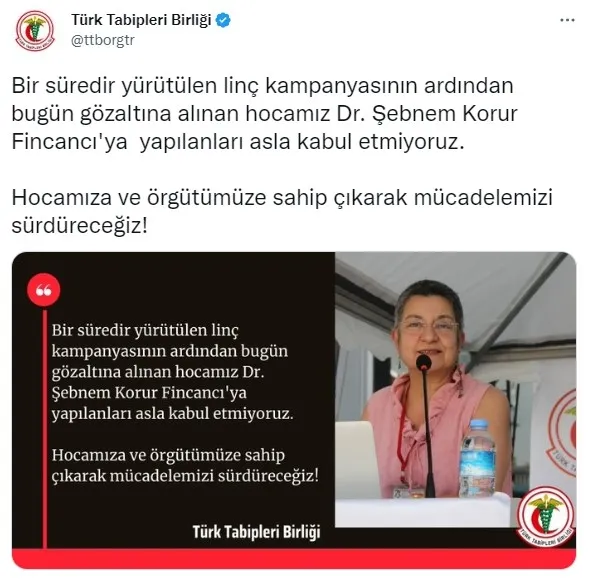Click the partial TTB banner logo behind speaker
Viewport: 592px width, 579px height.
pyautogui.click(x=562, y=432)
